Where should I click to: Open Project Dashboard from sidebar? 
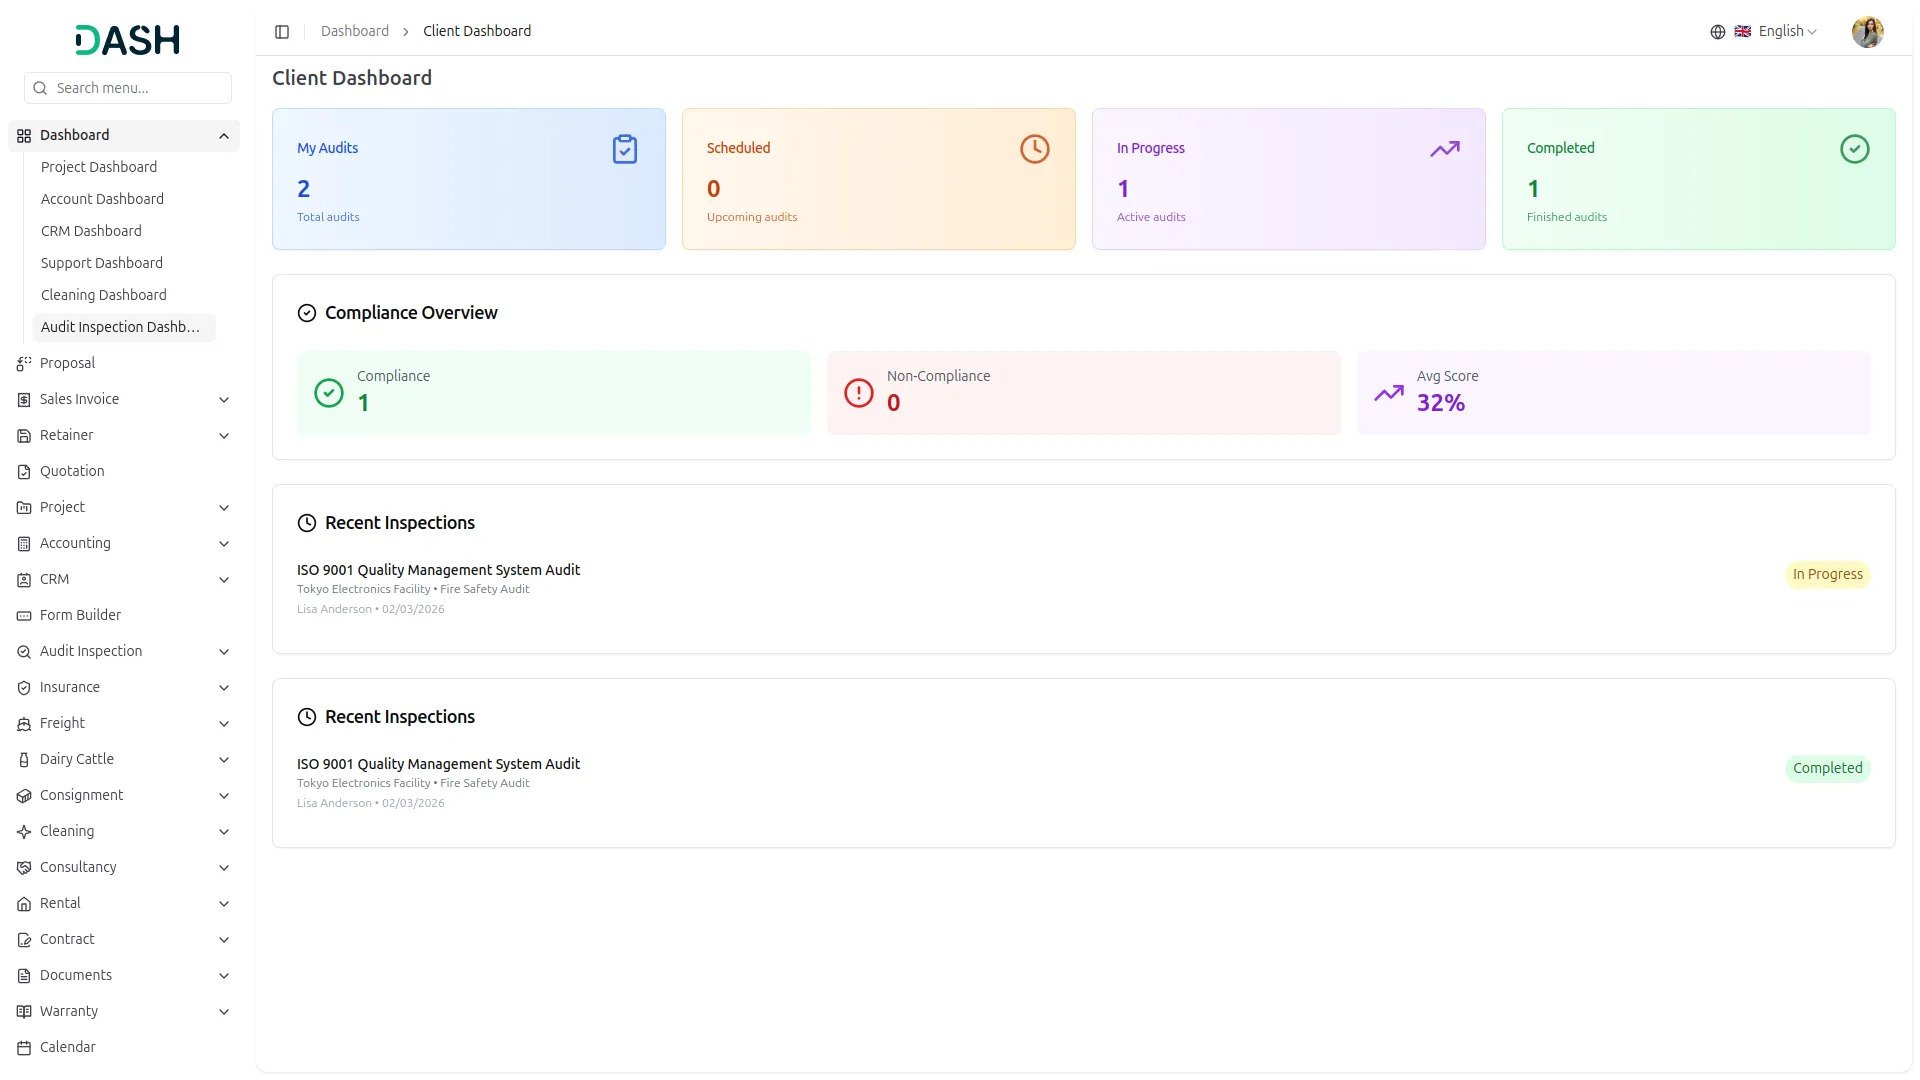(99, 167)
